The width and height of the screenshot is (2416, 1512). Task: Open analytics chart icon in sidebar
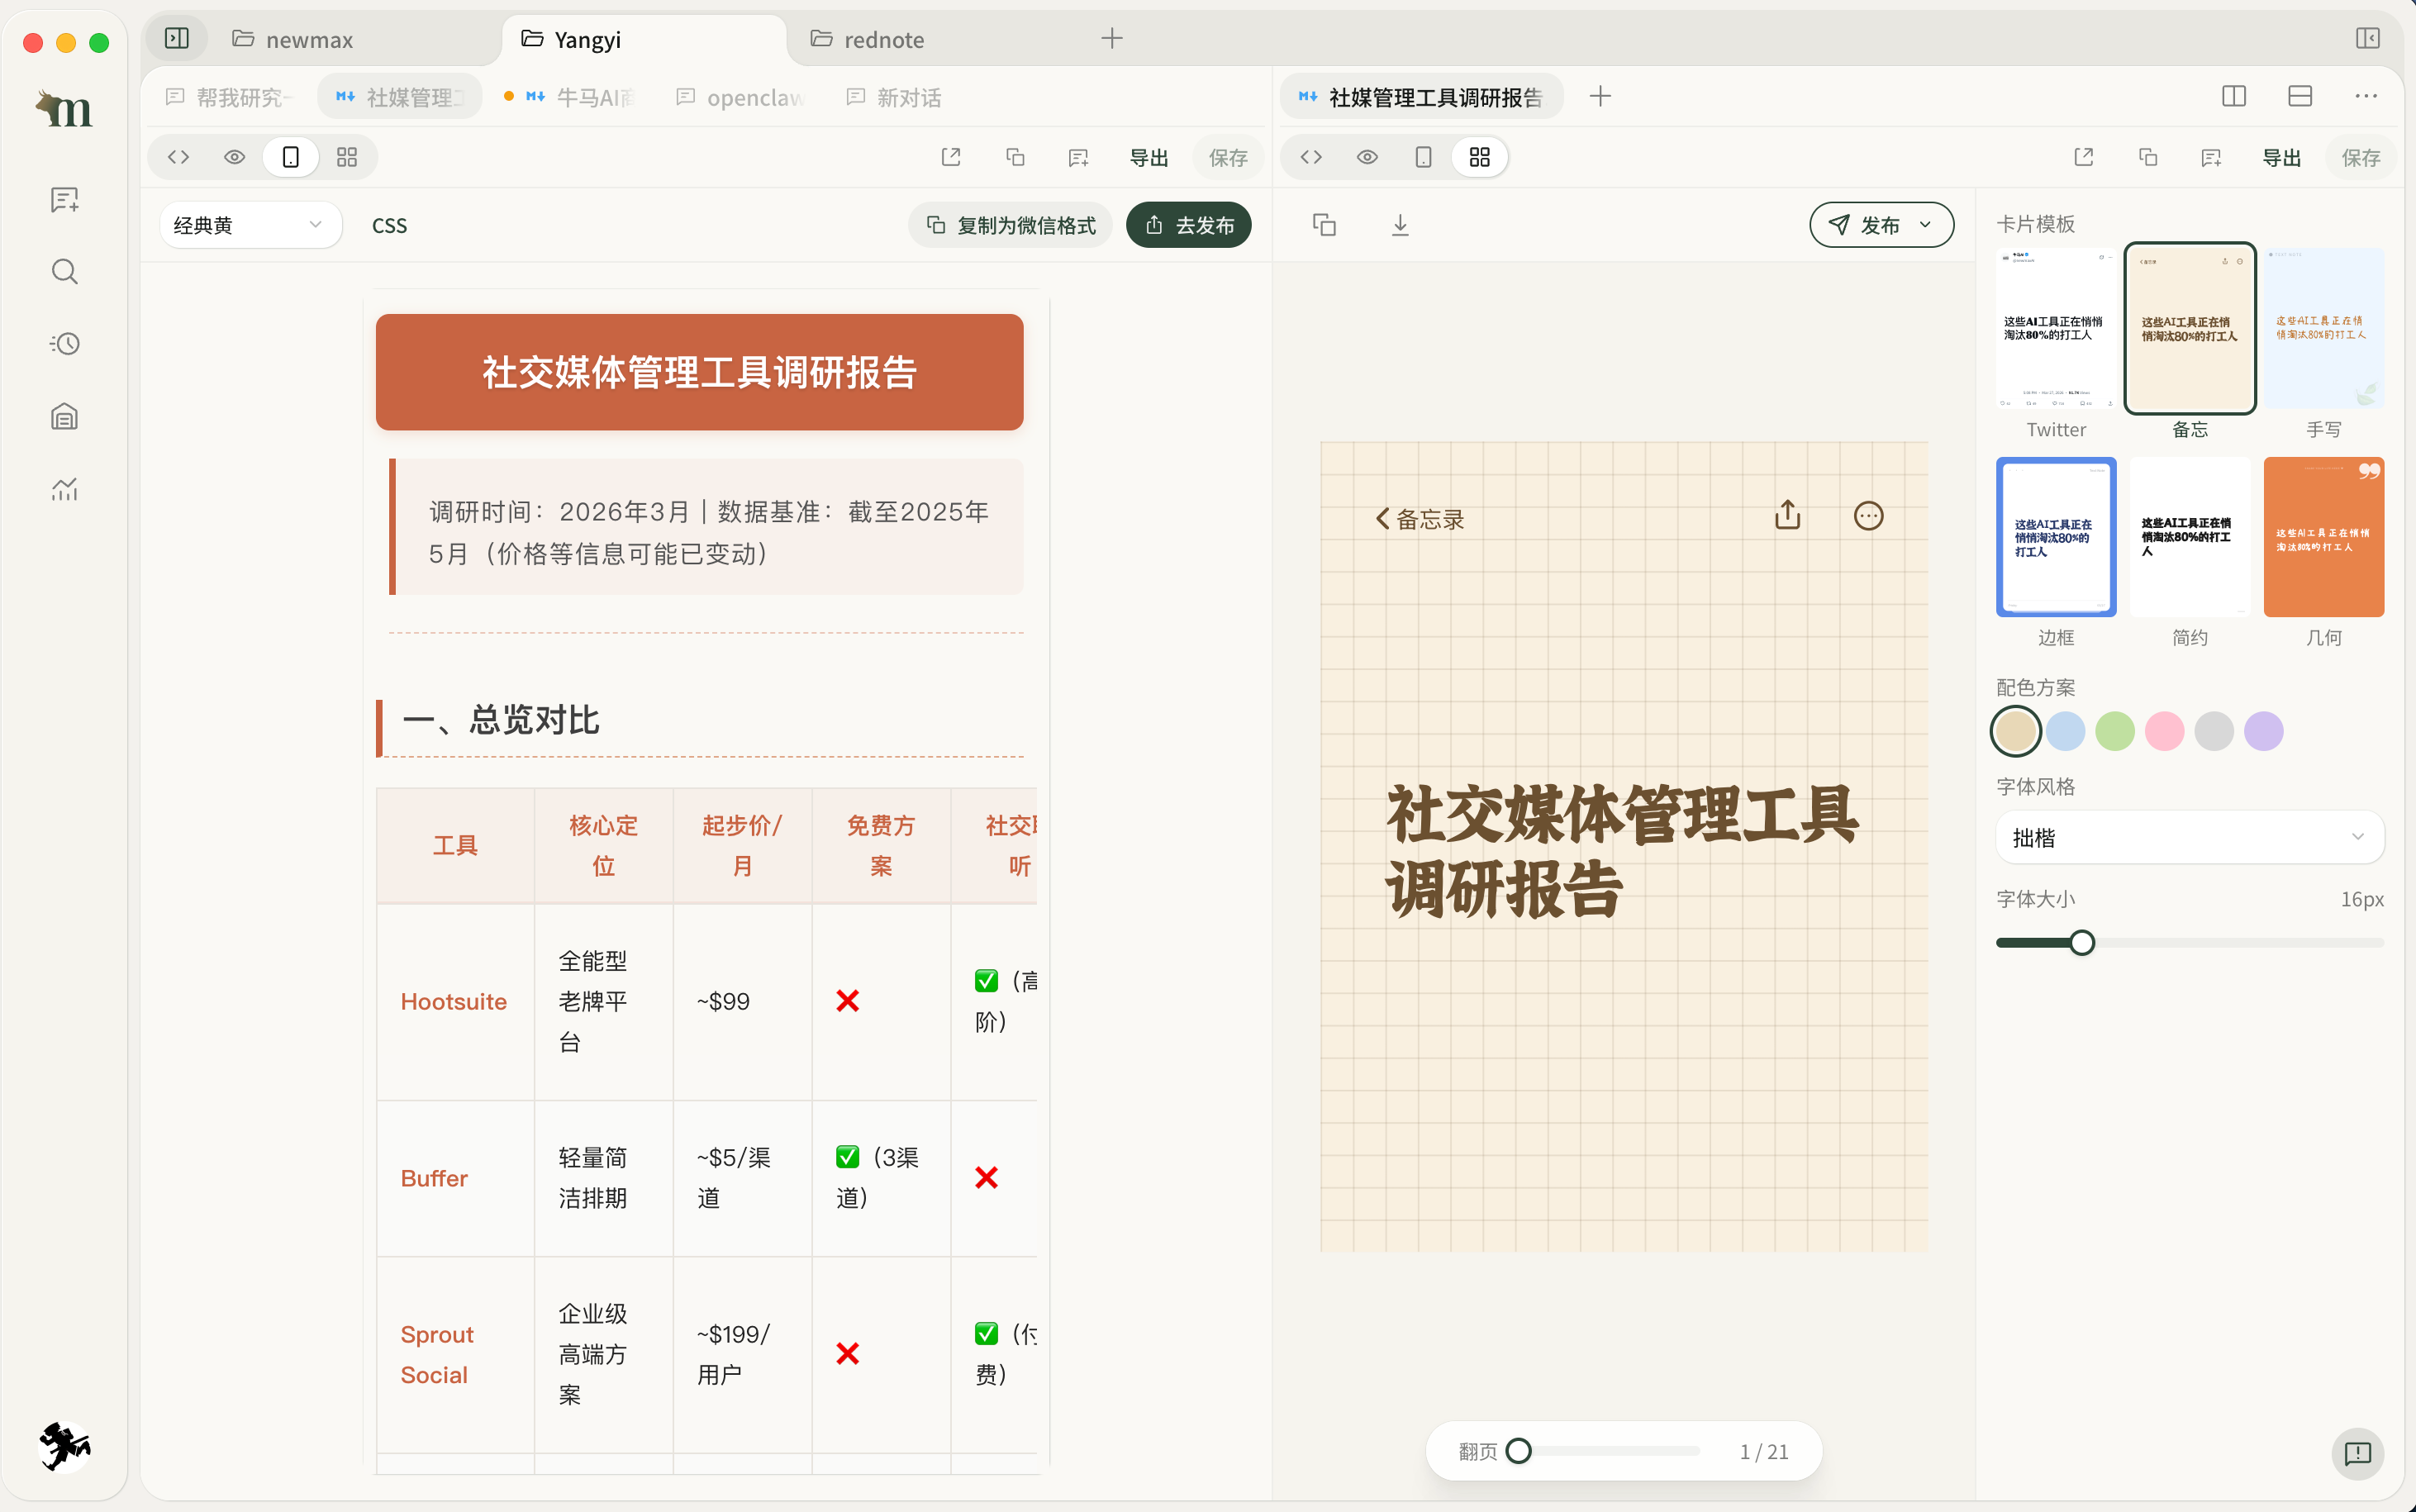[64, 489]
